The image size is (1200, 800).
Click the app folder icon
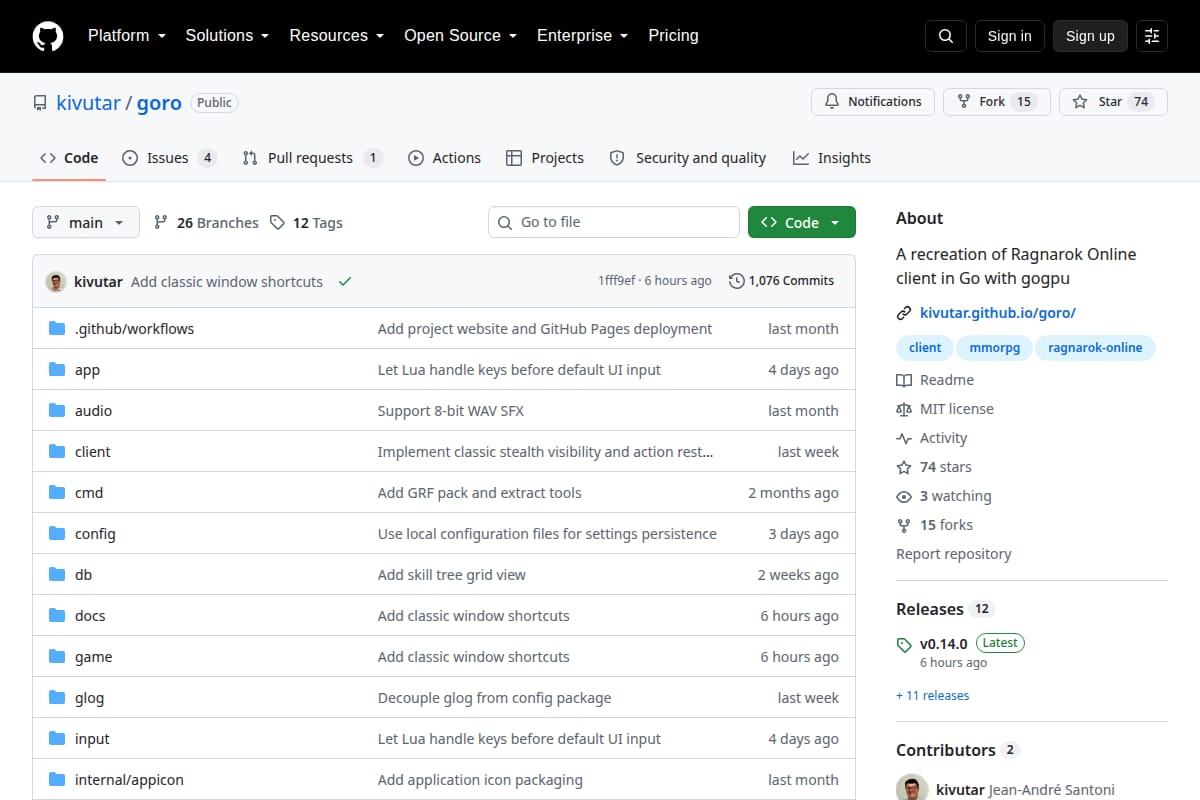(57, 370)
